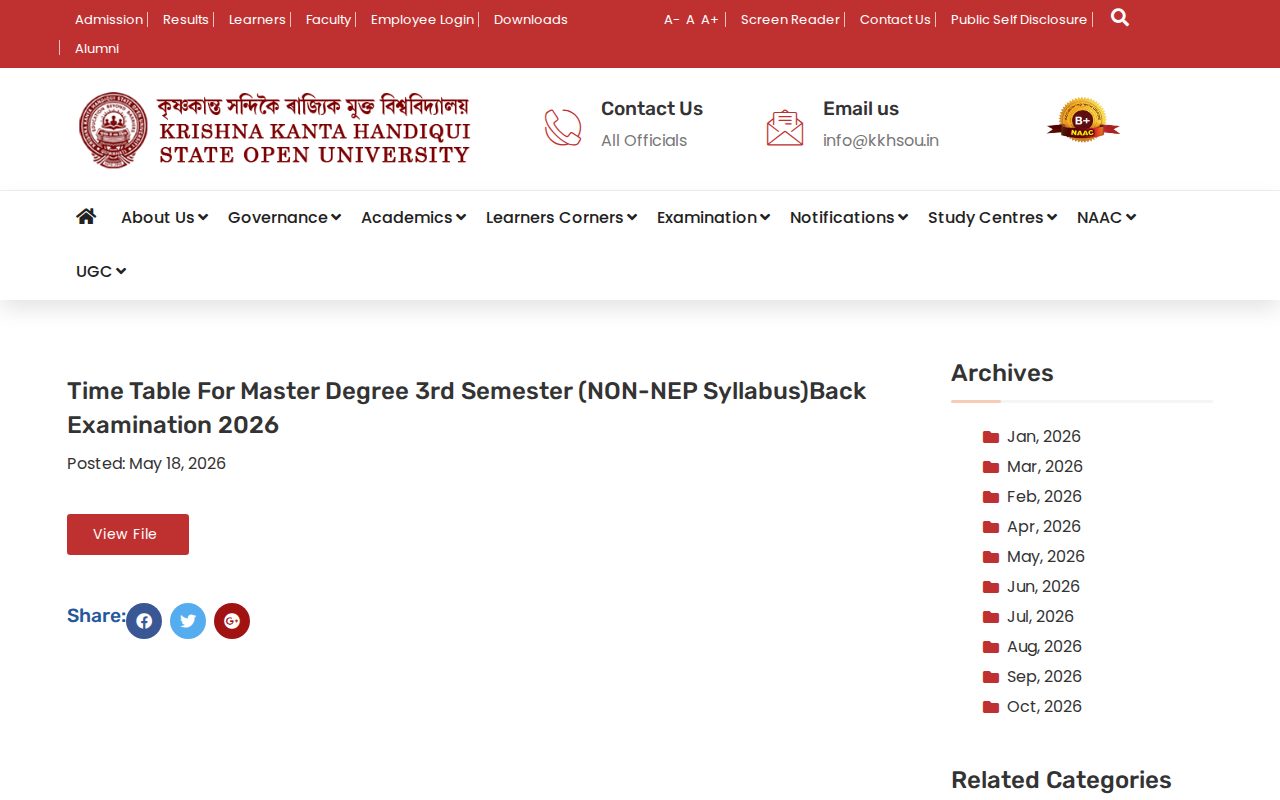Expand the About Us menu
The image size is (1280, 800).
(164, 217)
